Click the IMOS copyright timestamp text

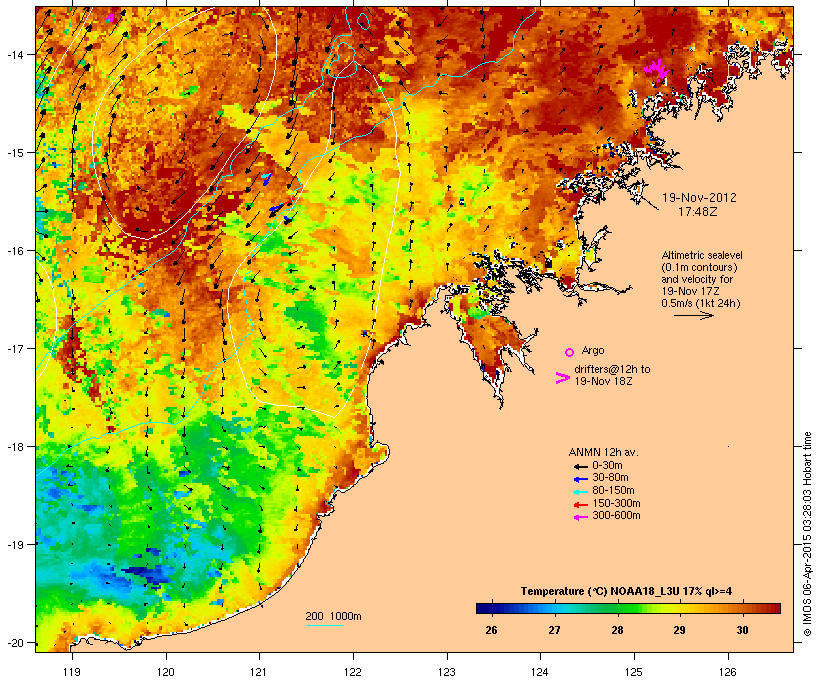(808, 535)
